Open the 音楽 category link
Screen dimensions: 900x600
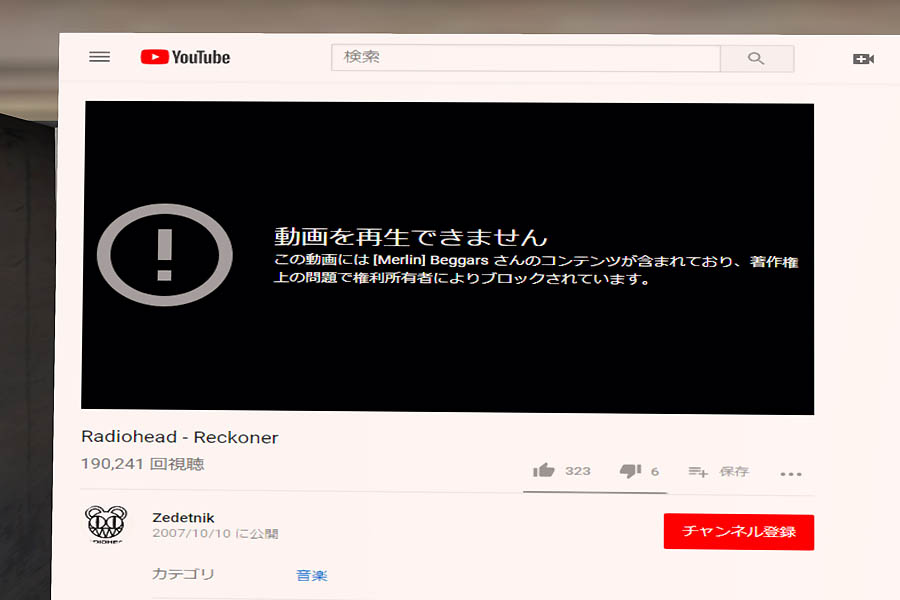(x=312, y=575)
